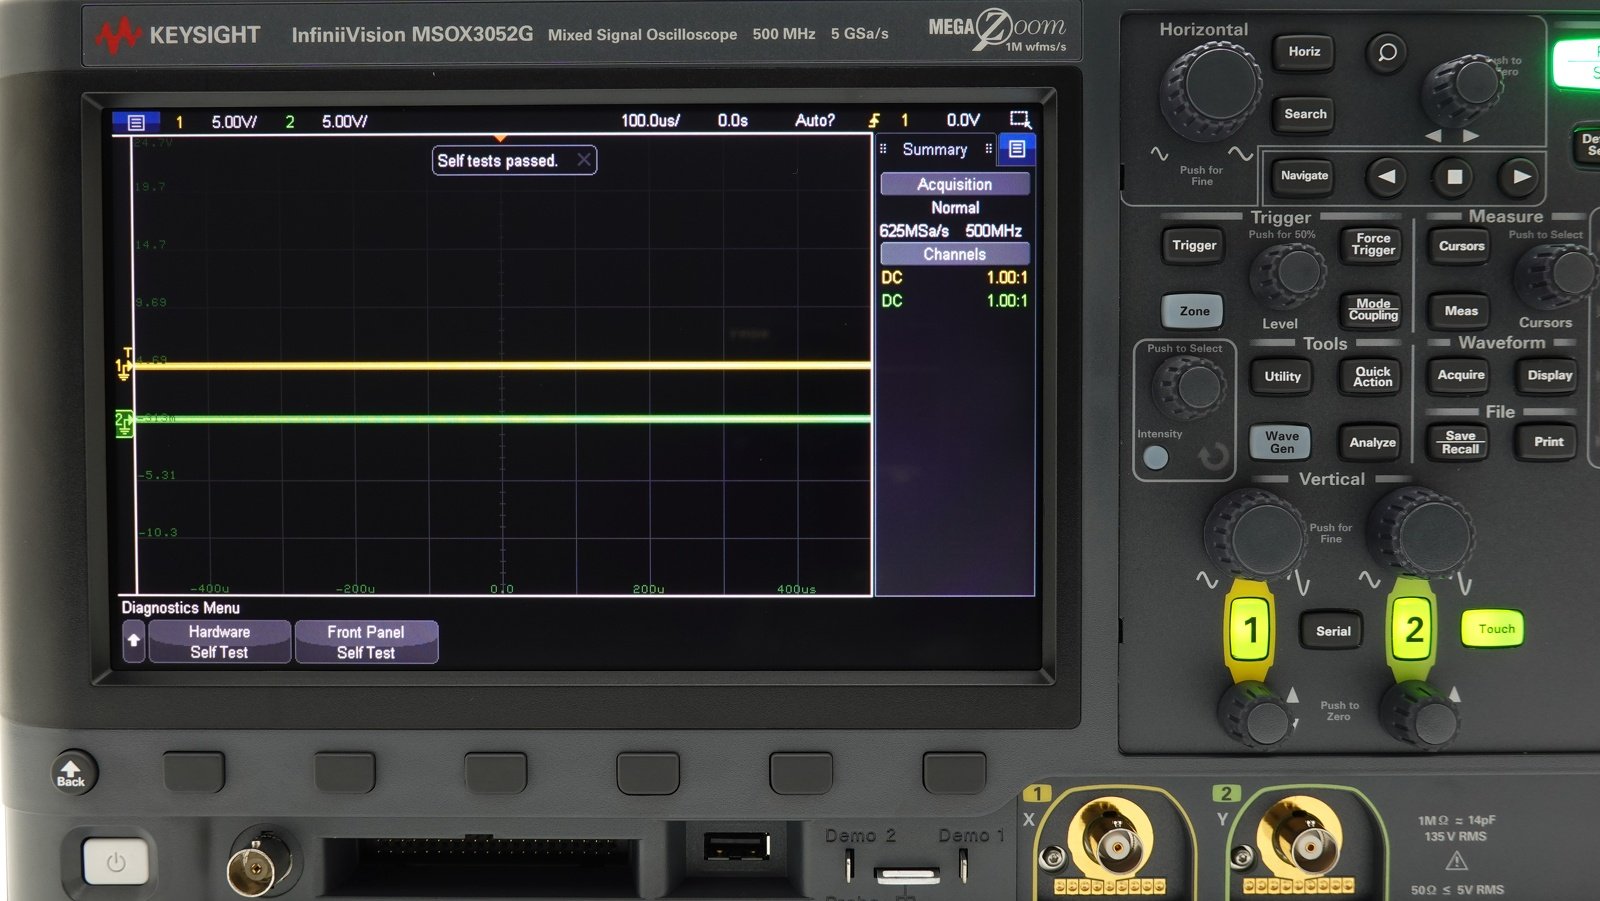The image size is (1600, 901).
Task: Push the Display key
Action: 1549,375
